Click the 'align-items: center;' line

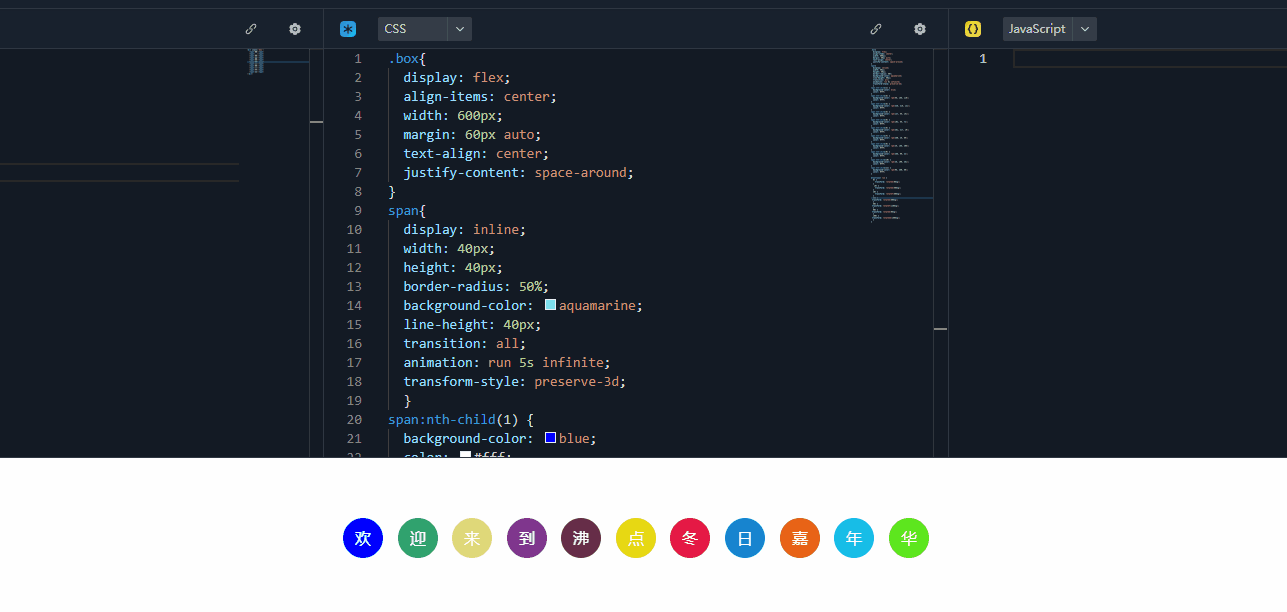coord(480,97)
